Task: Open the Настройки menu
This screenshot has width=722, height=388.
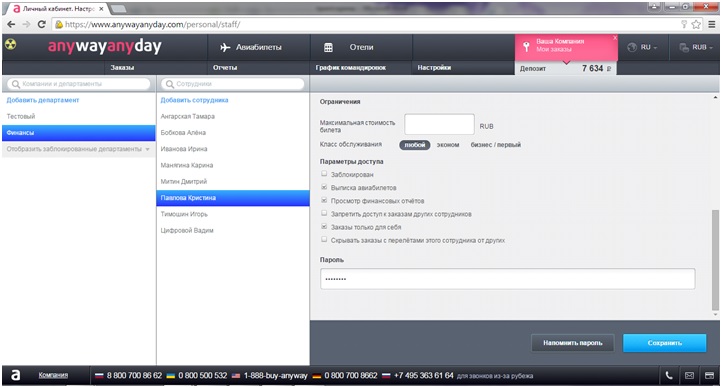Action: [x=434, y=68]
